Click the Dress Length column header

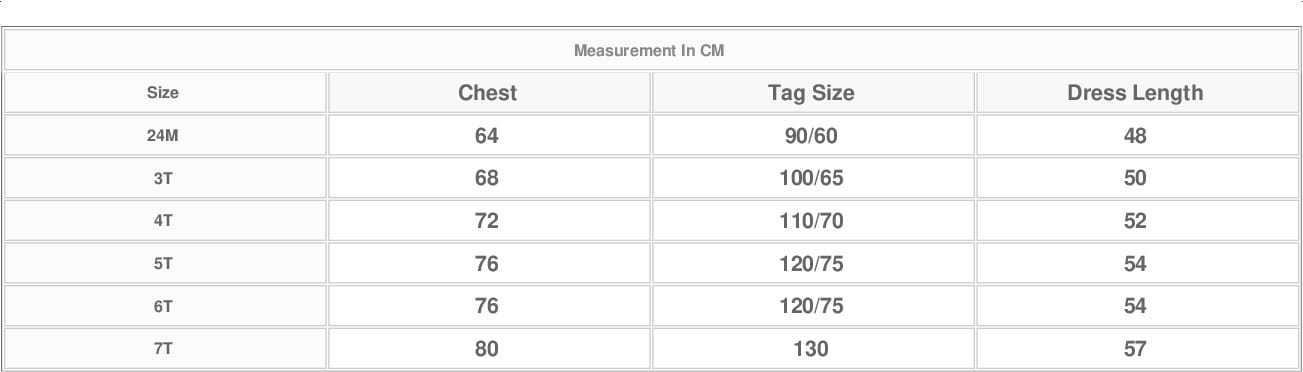click(1136, 92)
